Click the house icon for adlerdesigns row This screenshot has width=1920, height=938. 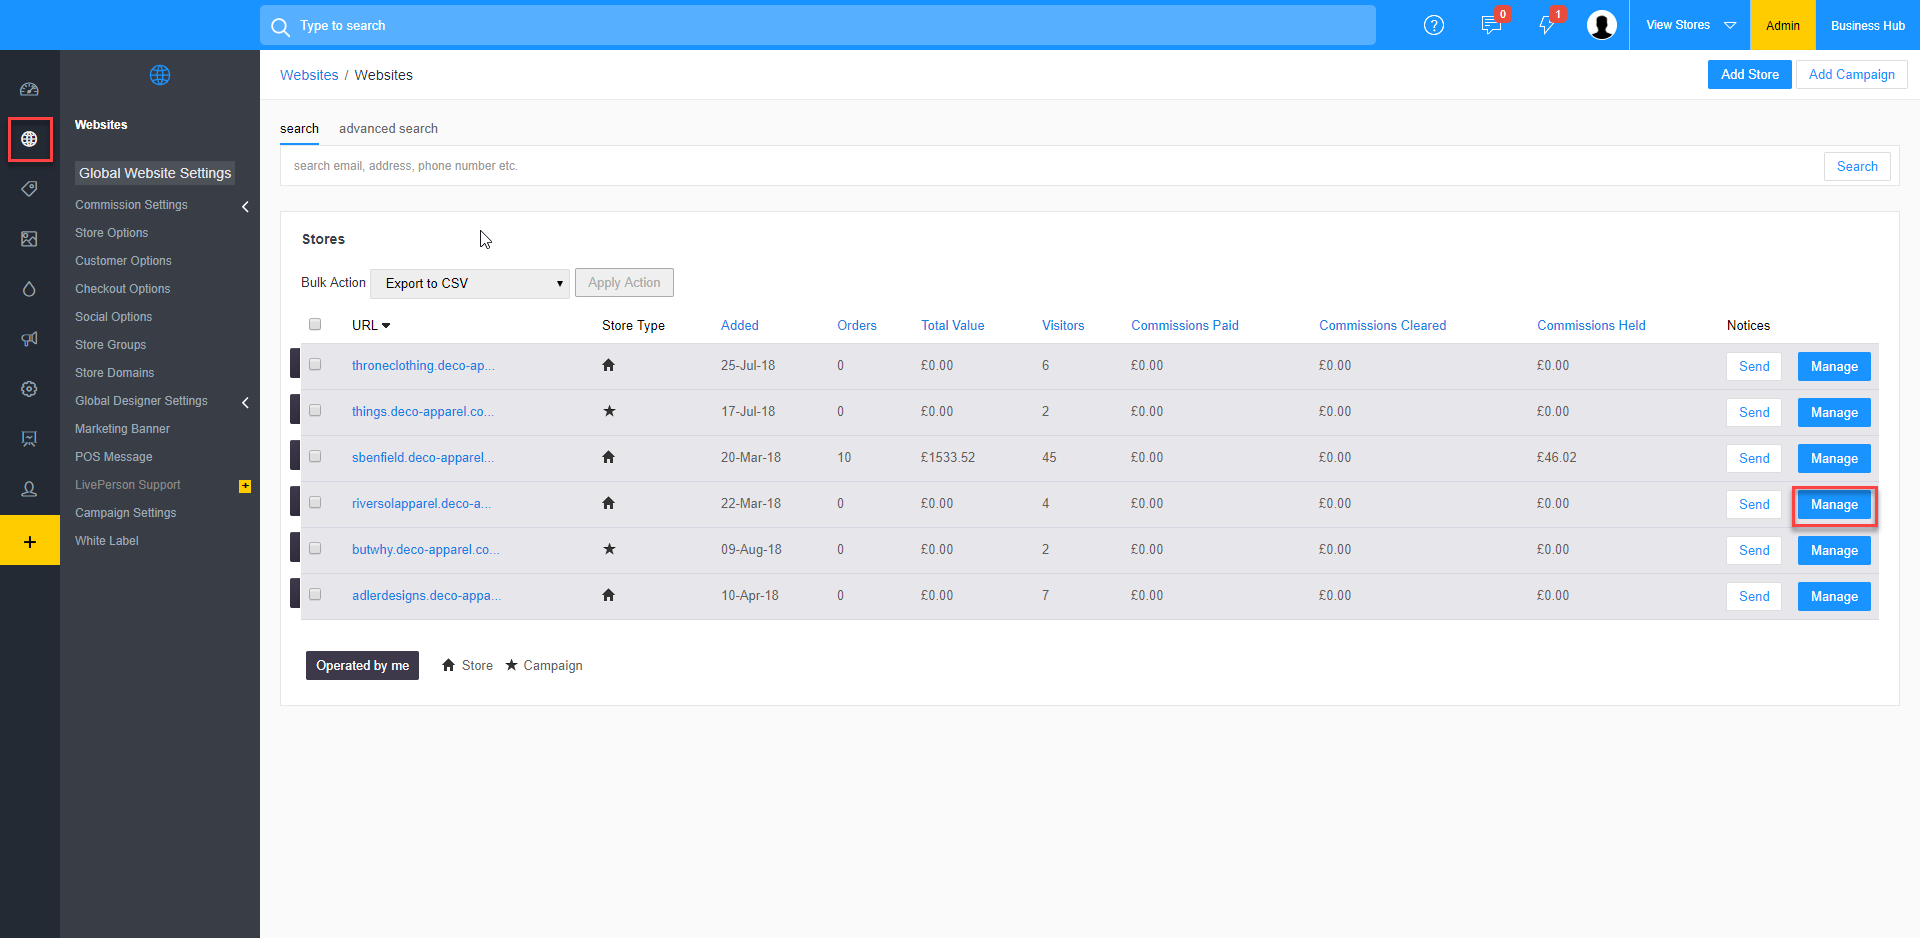point(608,595)
